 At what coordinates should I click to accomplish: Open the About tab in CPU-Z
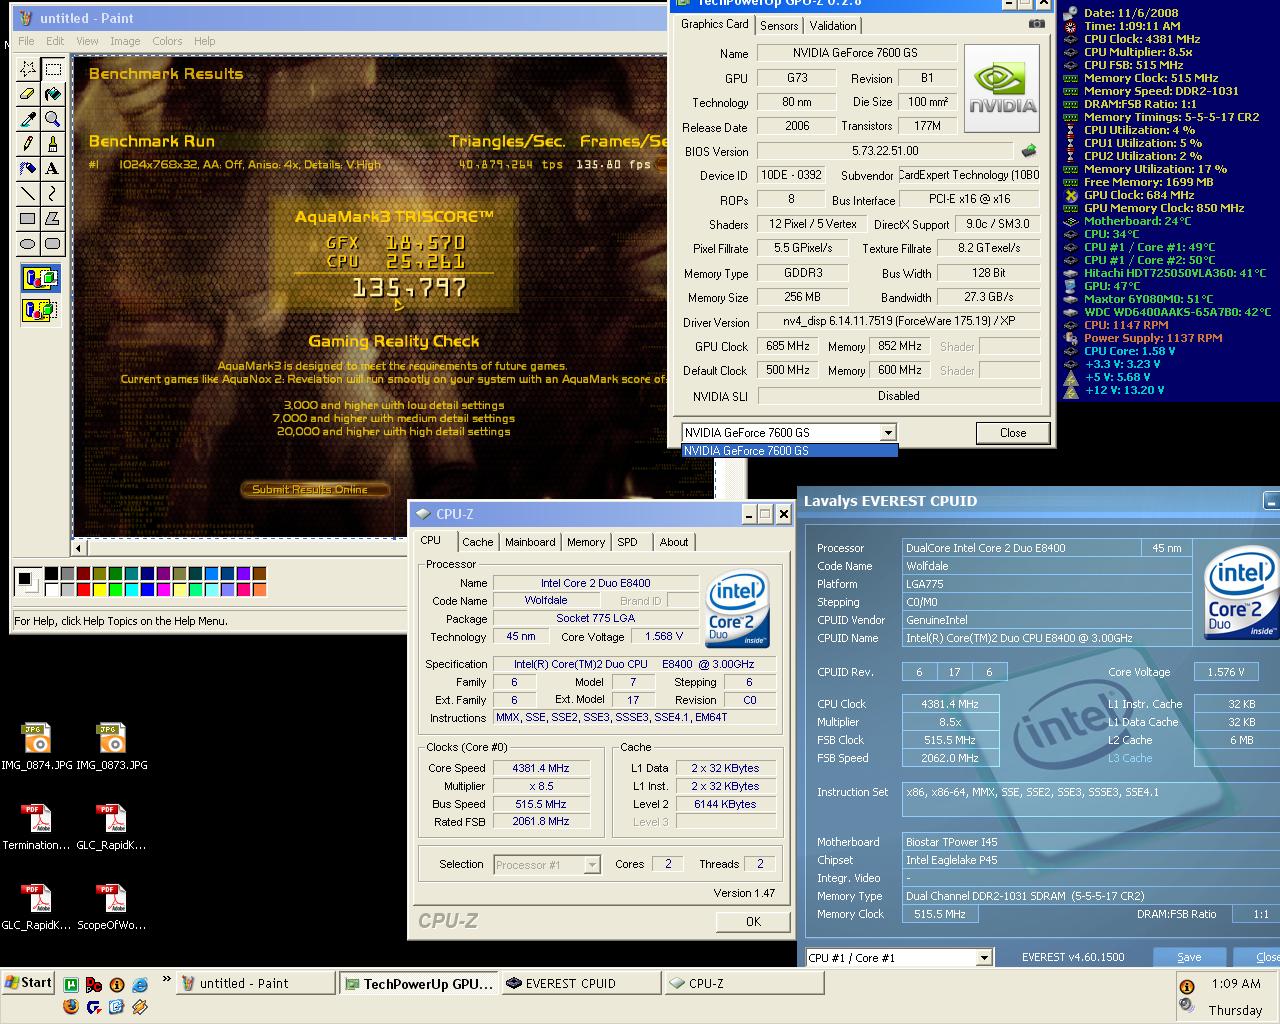(674, 542)
